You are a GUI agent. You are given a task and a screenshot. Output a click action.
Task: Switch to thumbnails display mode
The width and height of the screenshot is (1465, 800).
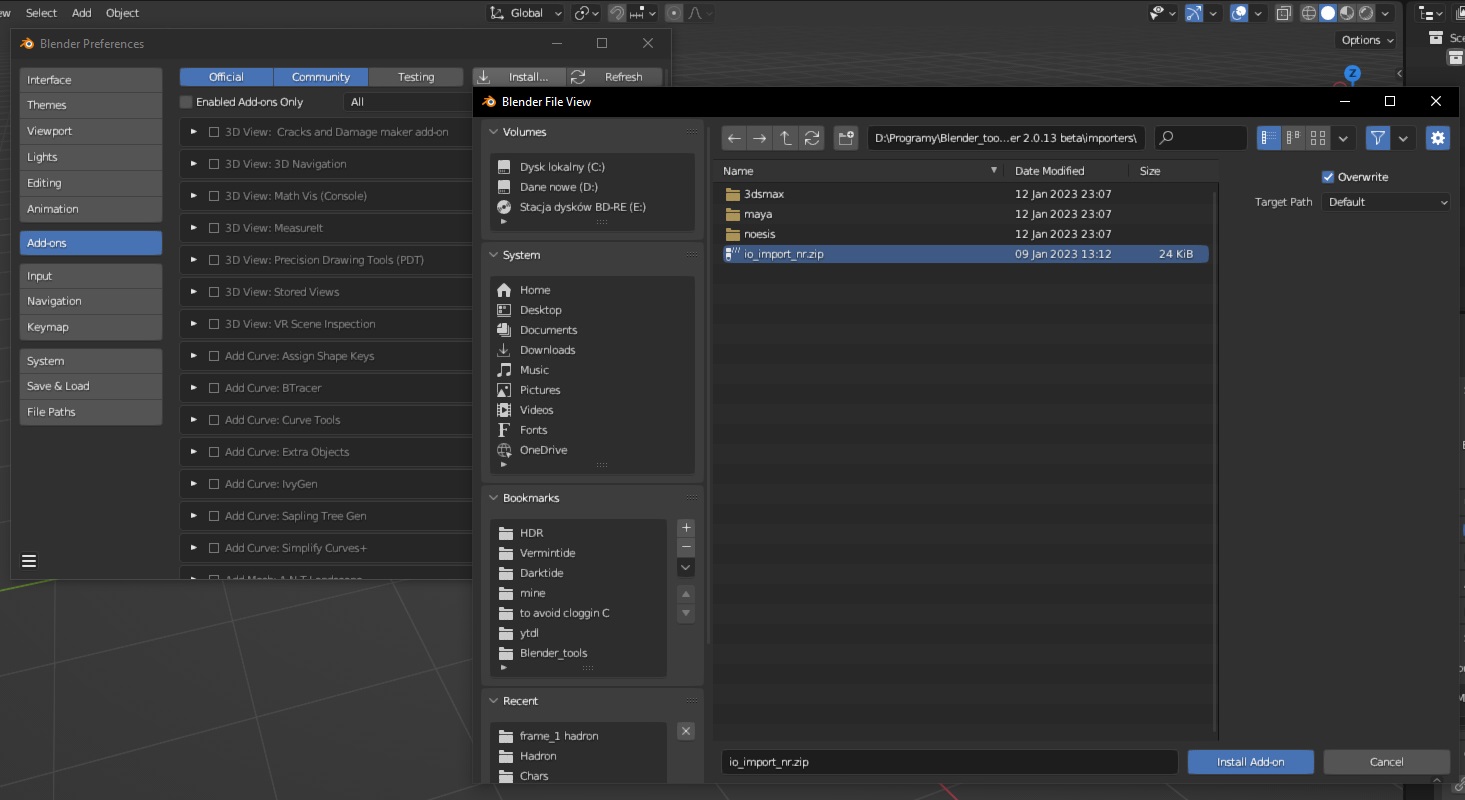(x=1318, y=138)
